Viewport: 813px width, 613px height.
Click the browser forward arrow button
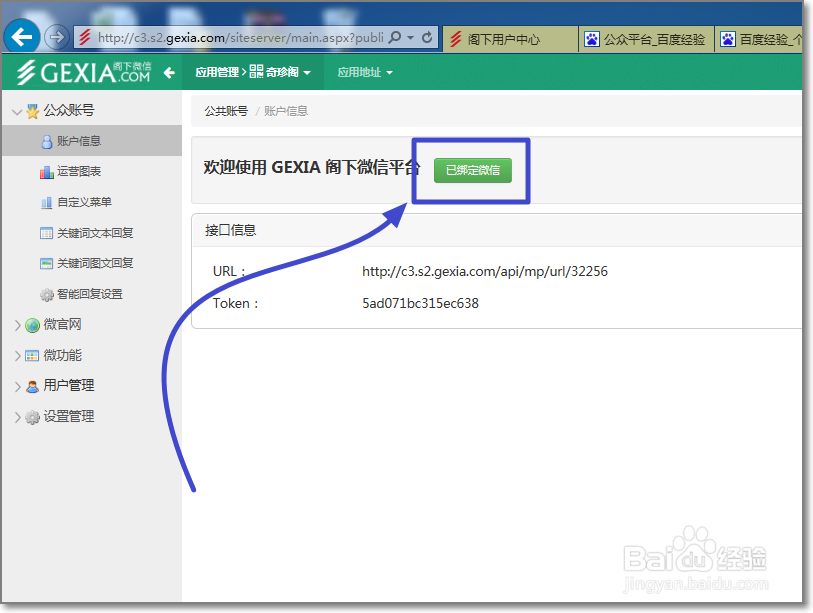pos(56,37)
